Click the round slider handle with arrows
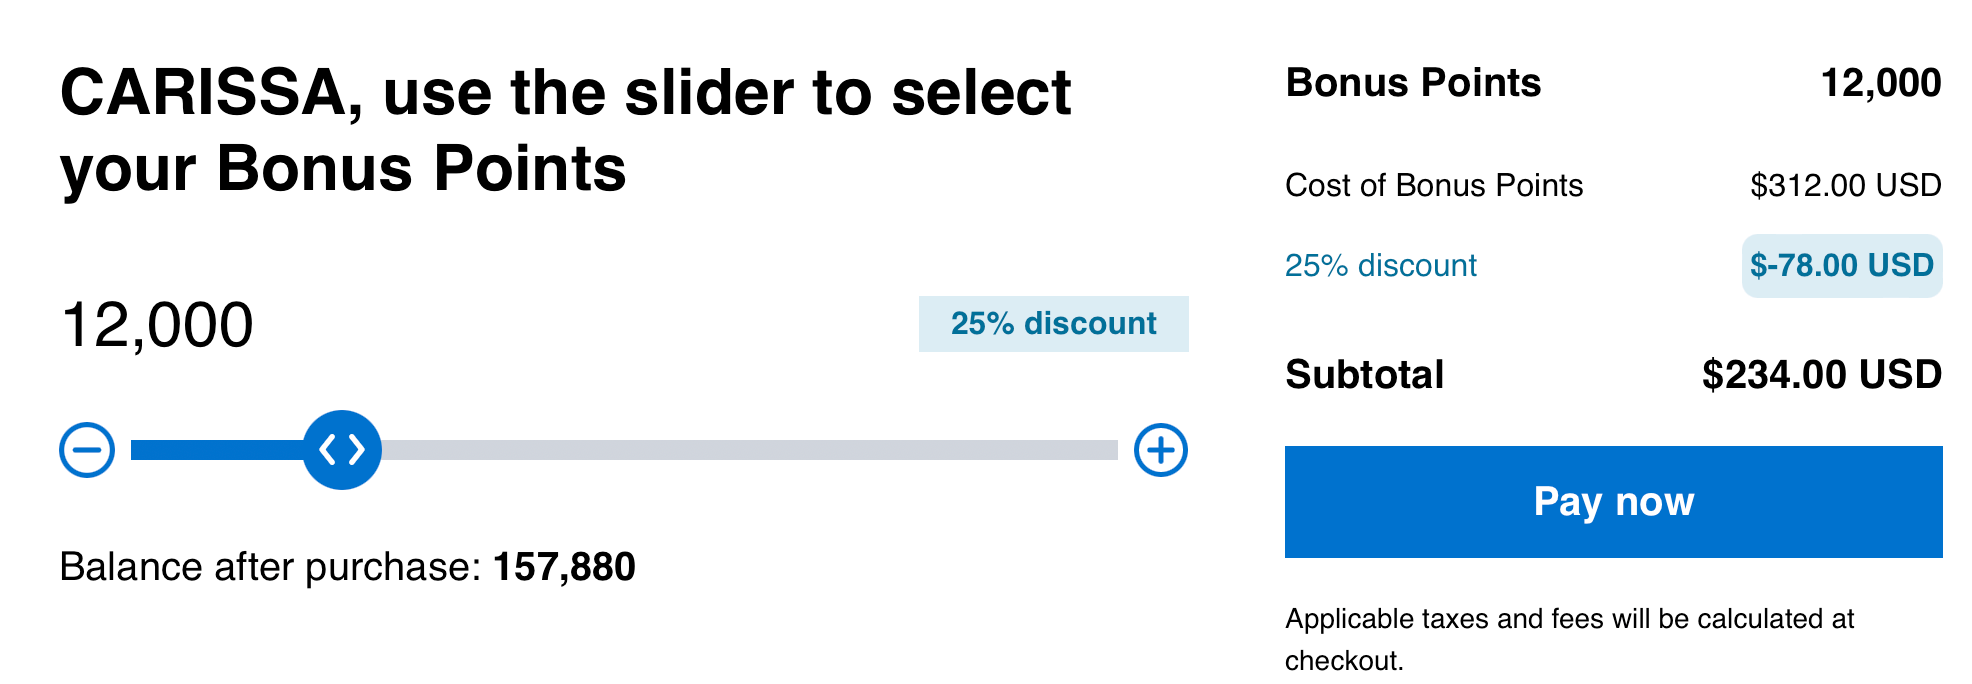This screenshot has height=684, width=1972. 342,450
